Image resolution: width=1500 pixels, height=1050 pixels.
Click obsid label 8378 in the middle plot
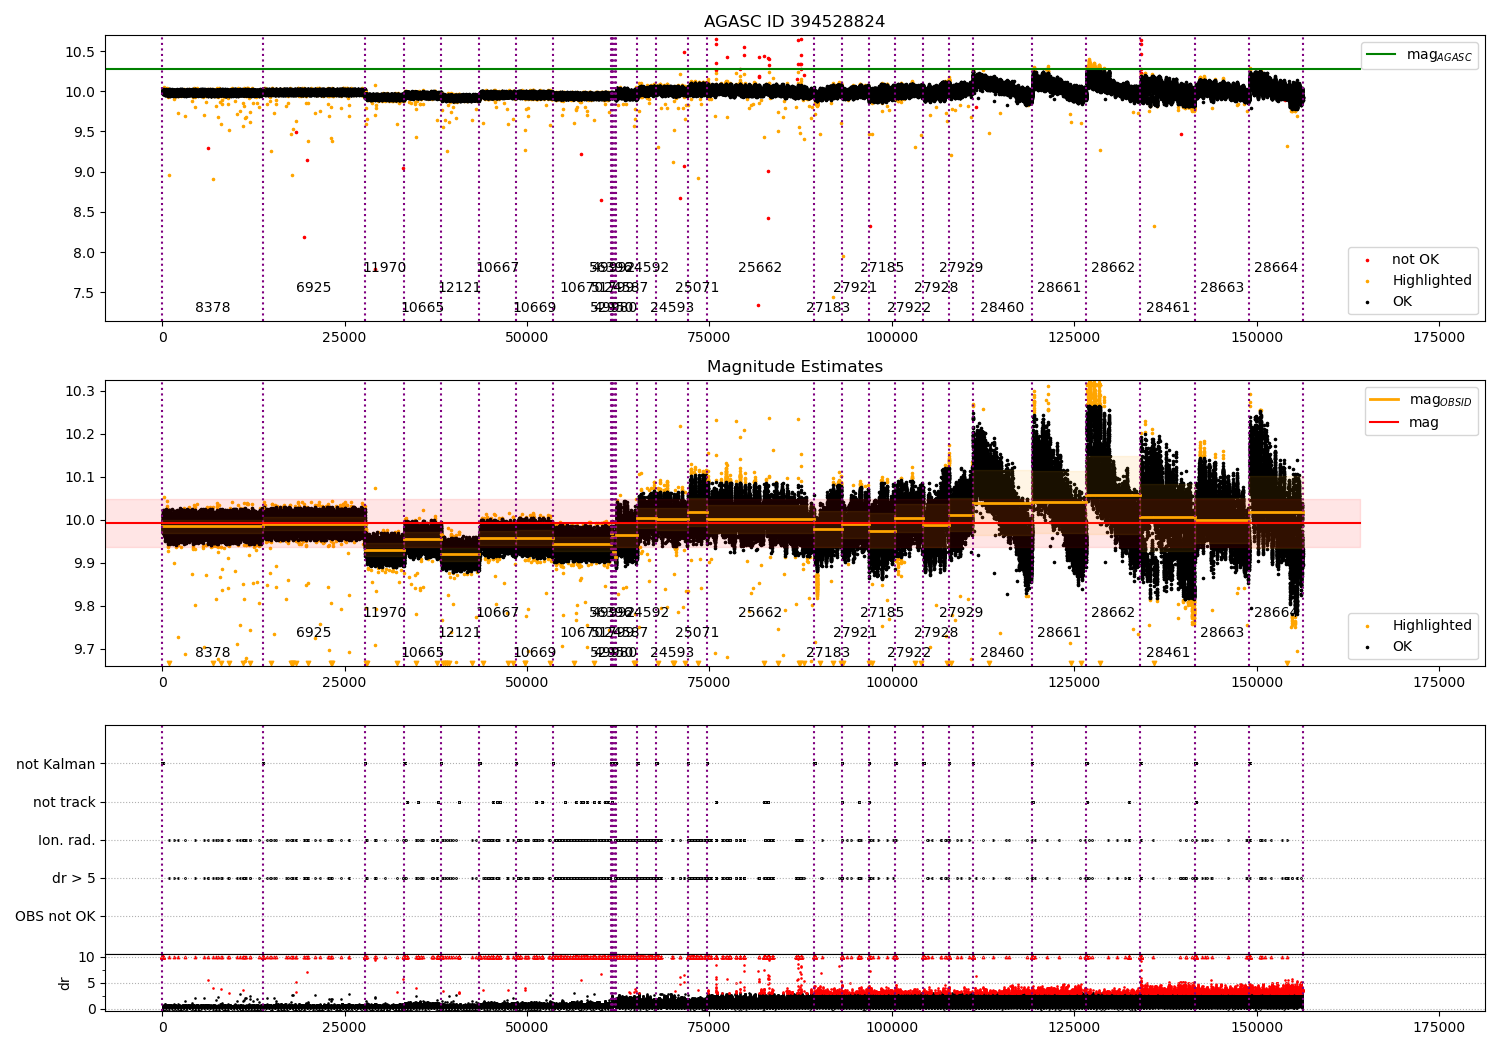213,653
